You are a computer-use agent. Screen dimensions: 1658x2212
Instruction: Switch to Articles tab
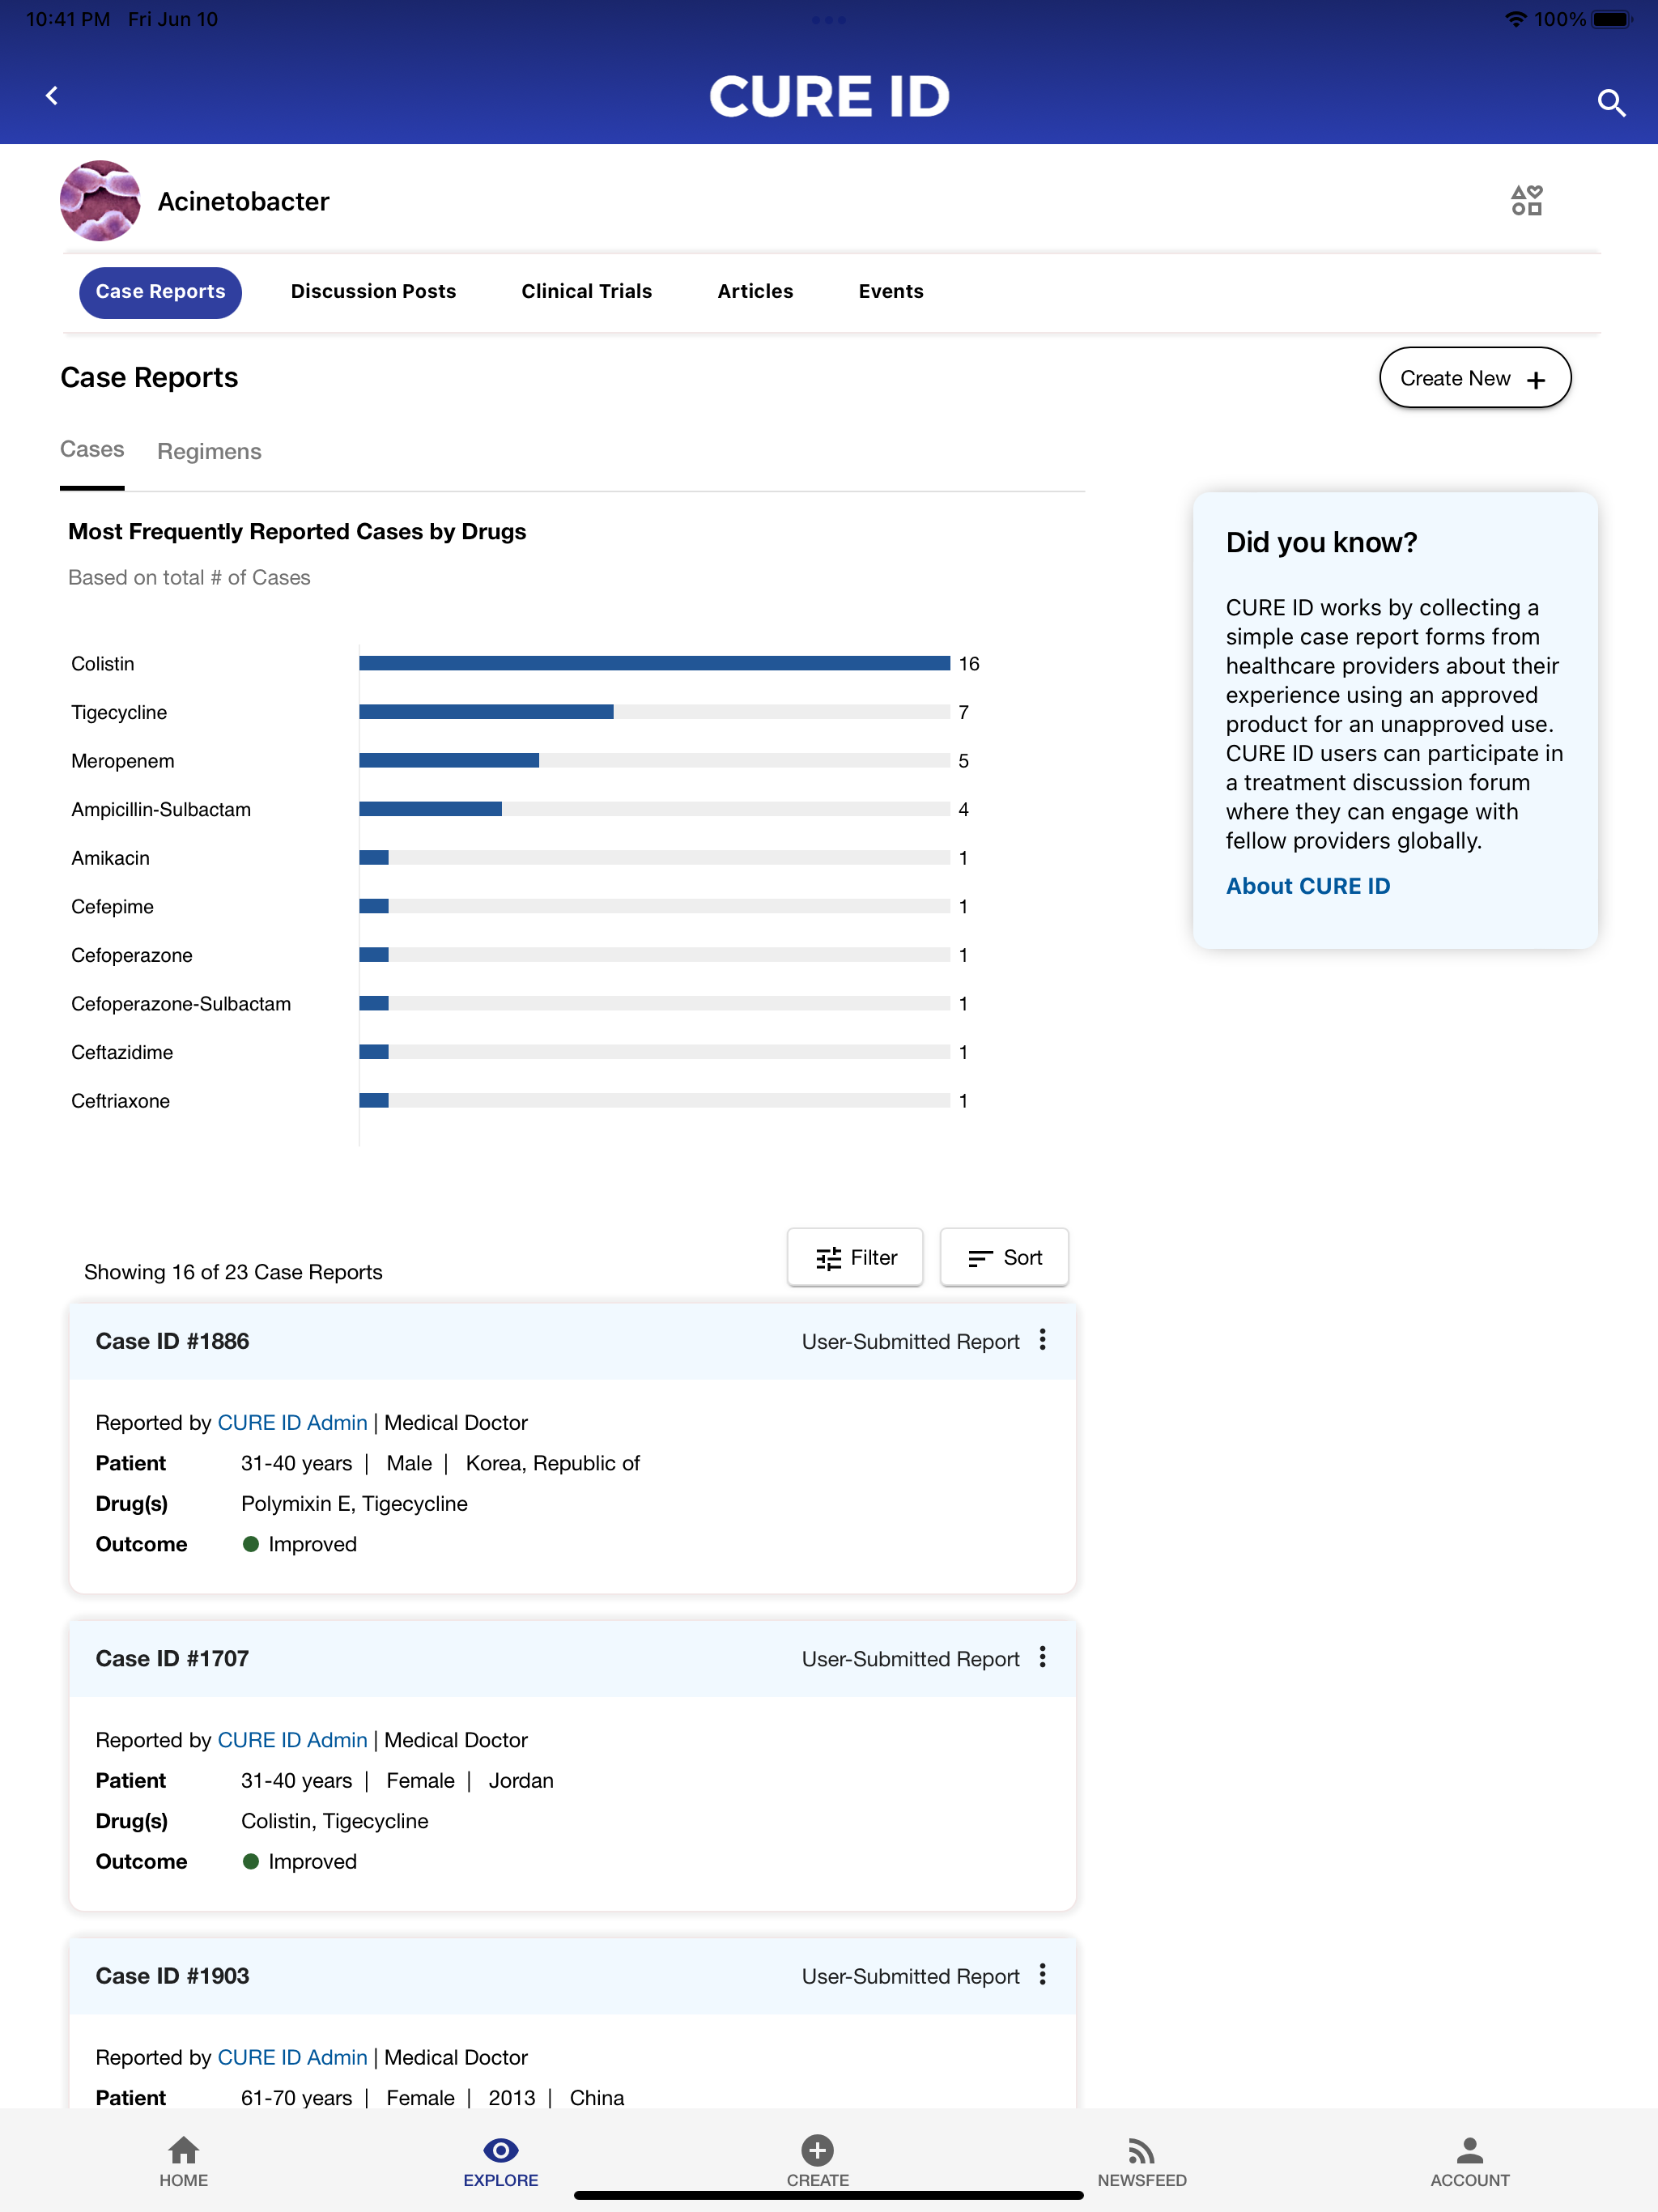pyautogui.click(x=755, y=292)
